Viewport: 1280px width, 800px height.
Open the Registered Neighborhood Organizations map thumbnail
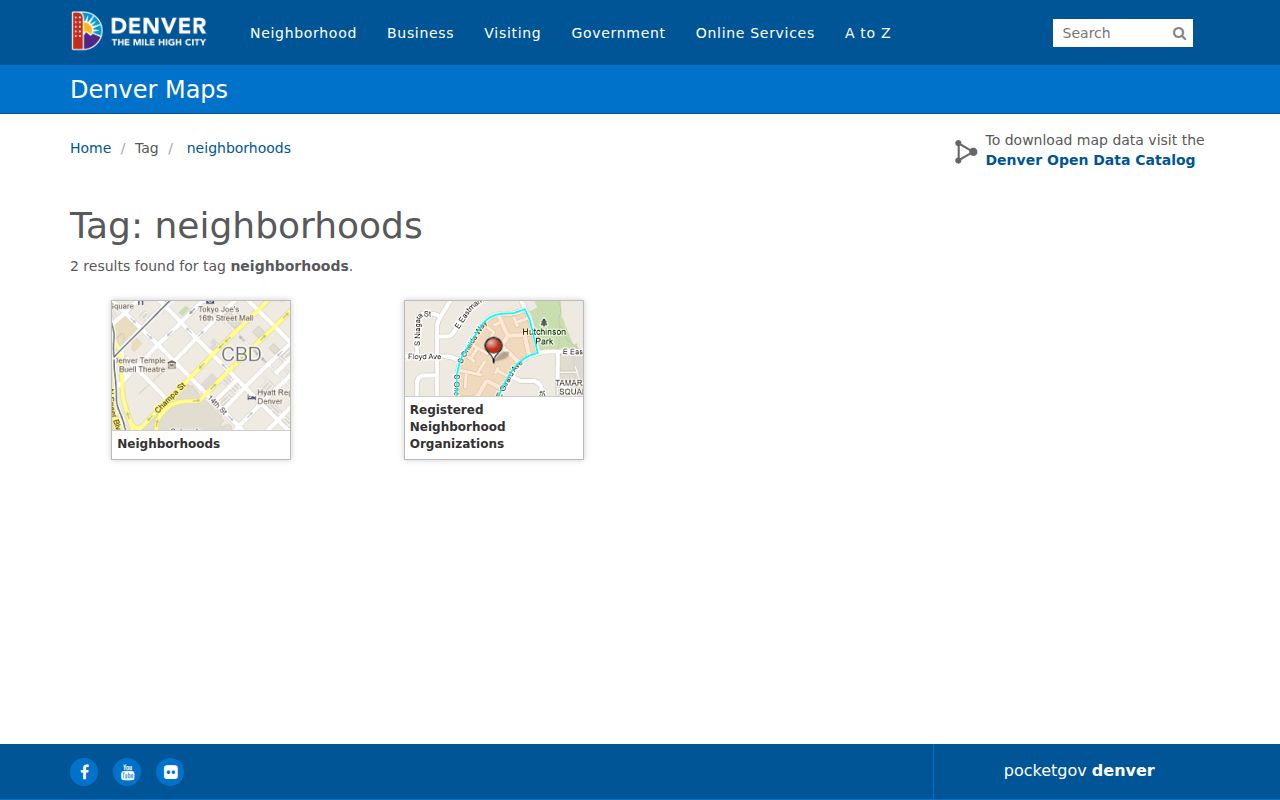494,349
